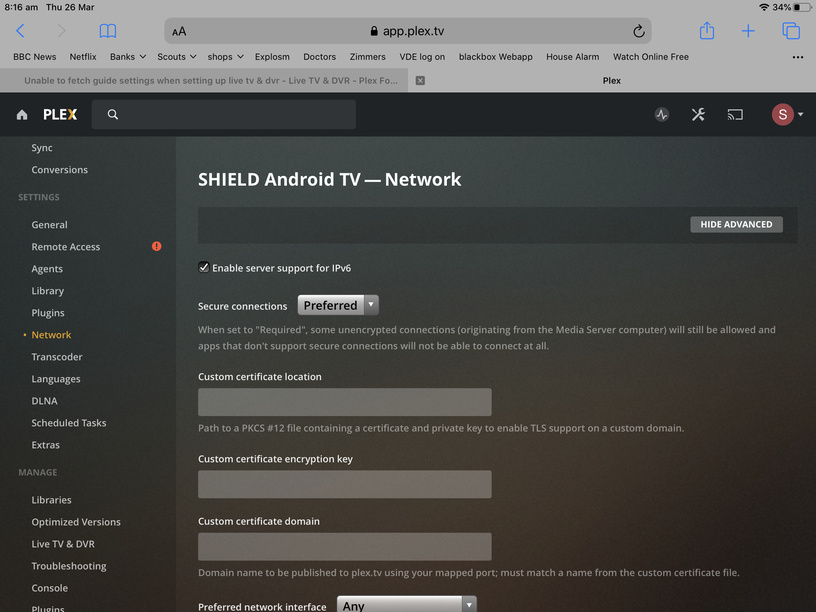The width and height of the screenshot is (816, 612).
Task: Open Conversions in sidebar
Action: [x=59, y=170]
